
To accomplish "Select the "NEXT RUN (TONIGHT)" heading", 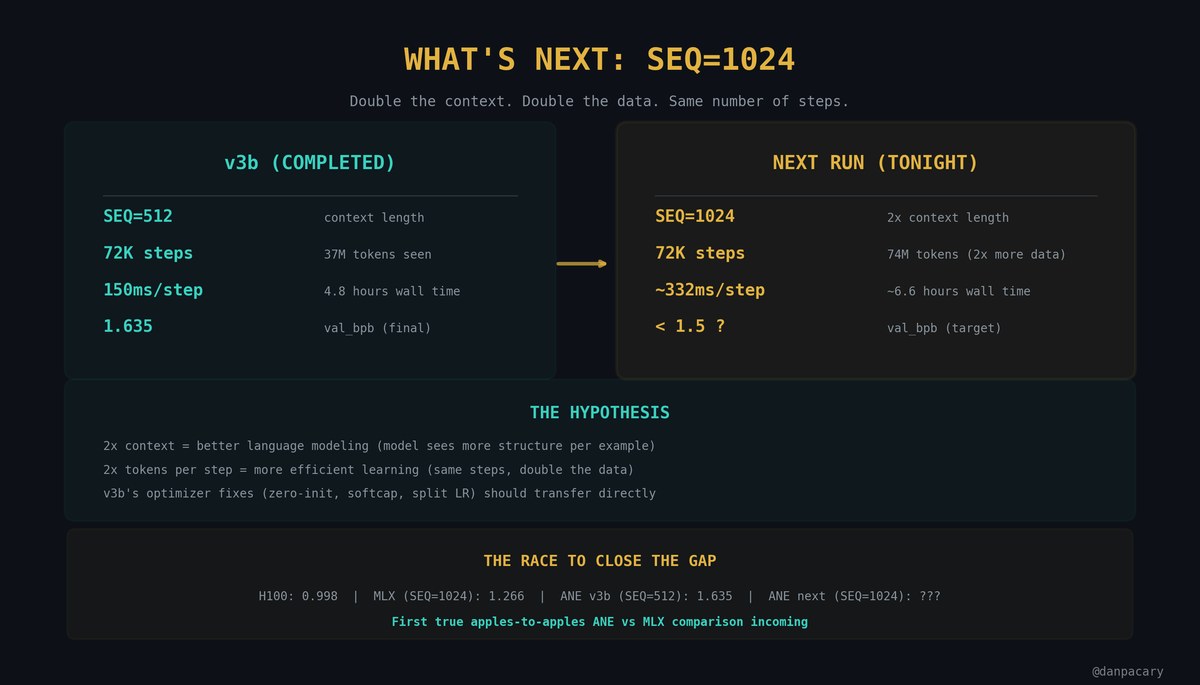I will 875,162.
